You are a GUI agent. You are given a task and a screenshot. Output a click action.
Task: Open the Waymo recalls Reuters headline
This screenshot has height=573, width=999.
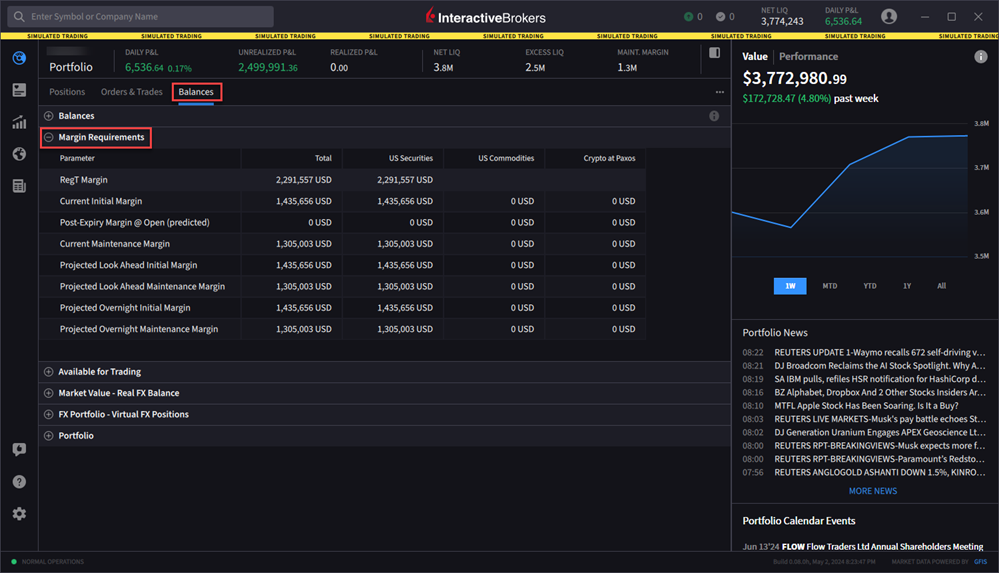click(879, 352)
